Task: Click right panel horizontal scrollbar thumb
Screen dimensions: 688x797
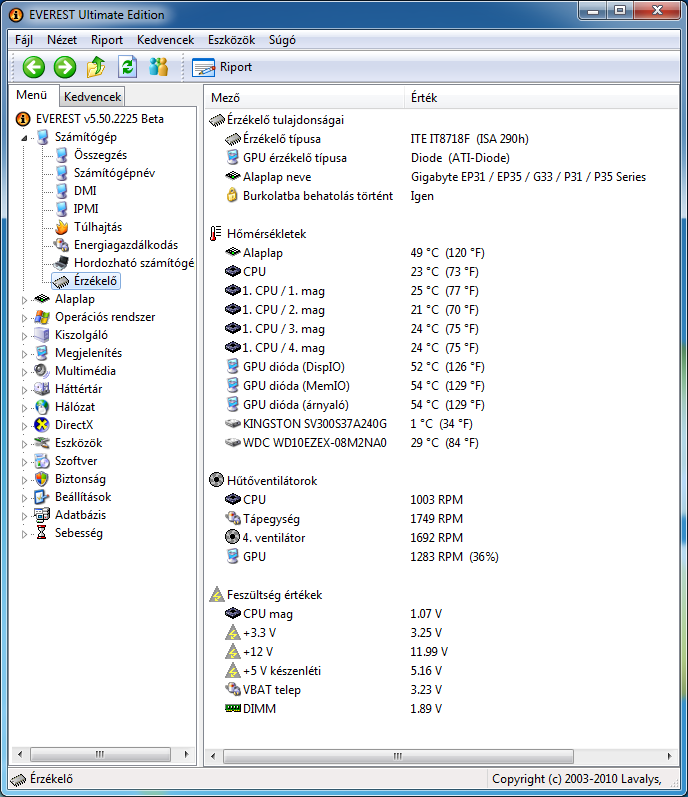Action: (398, 756)
